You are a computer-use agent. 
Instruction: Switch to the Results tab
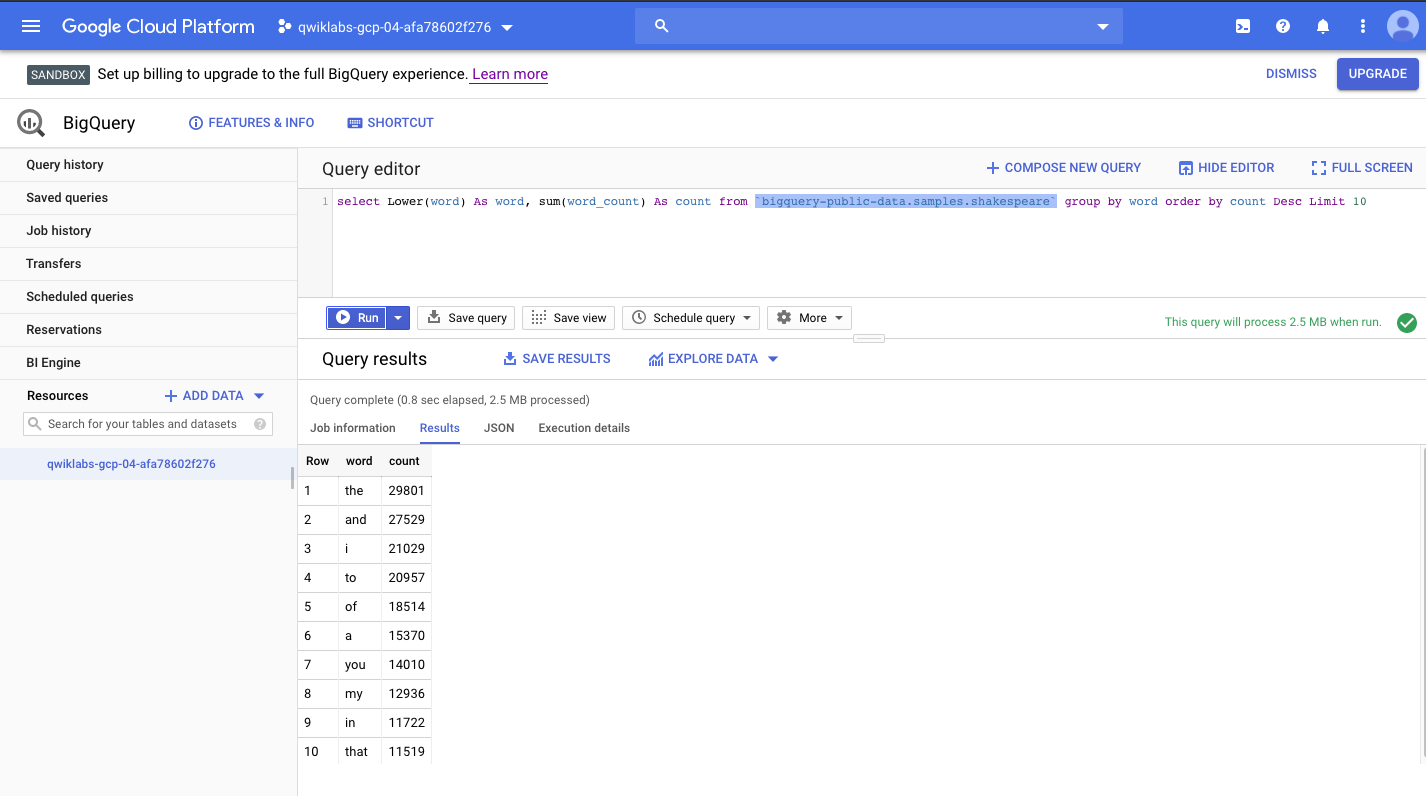[x=440, y=428]
